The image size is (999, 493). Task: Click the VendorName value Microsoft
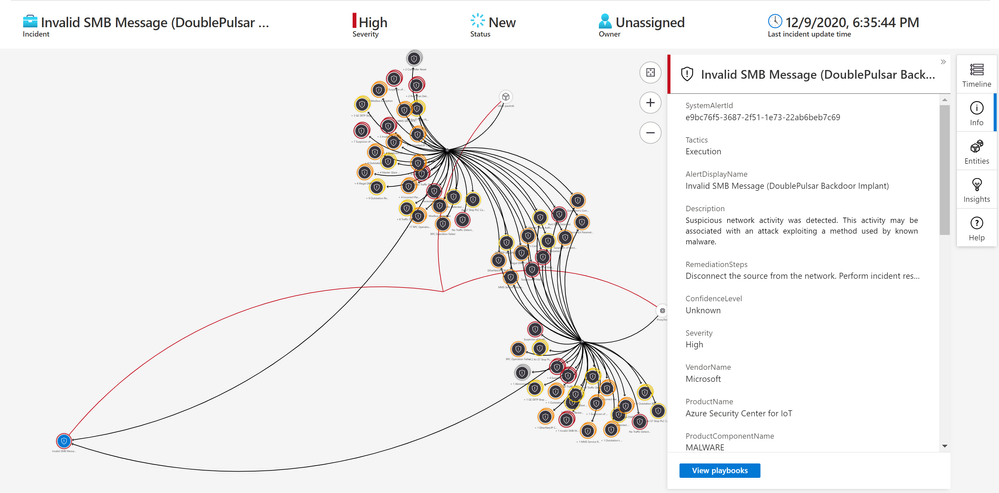point(703,379)
